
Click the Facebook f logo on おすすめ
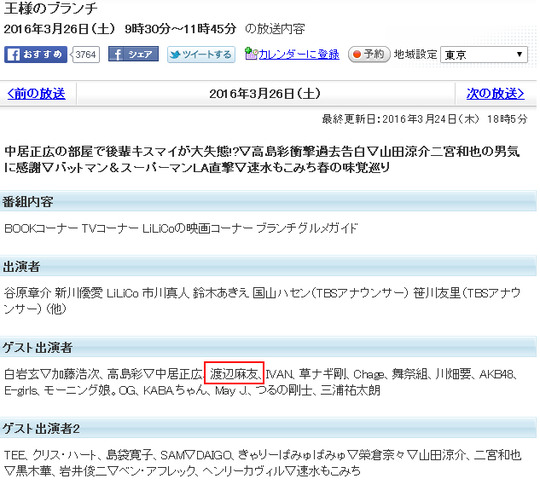[13, 55]
